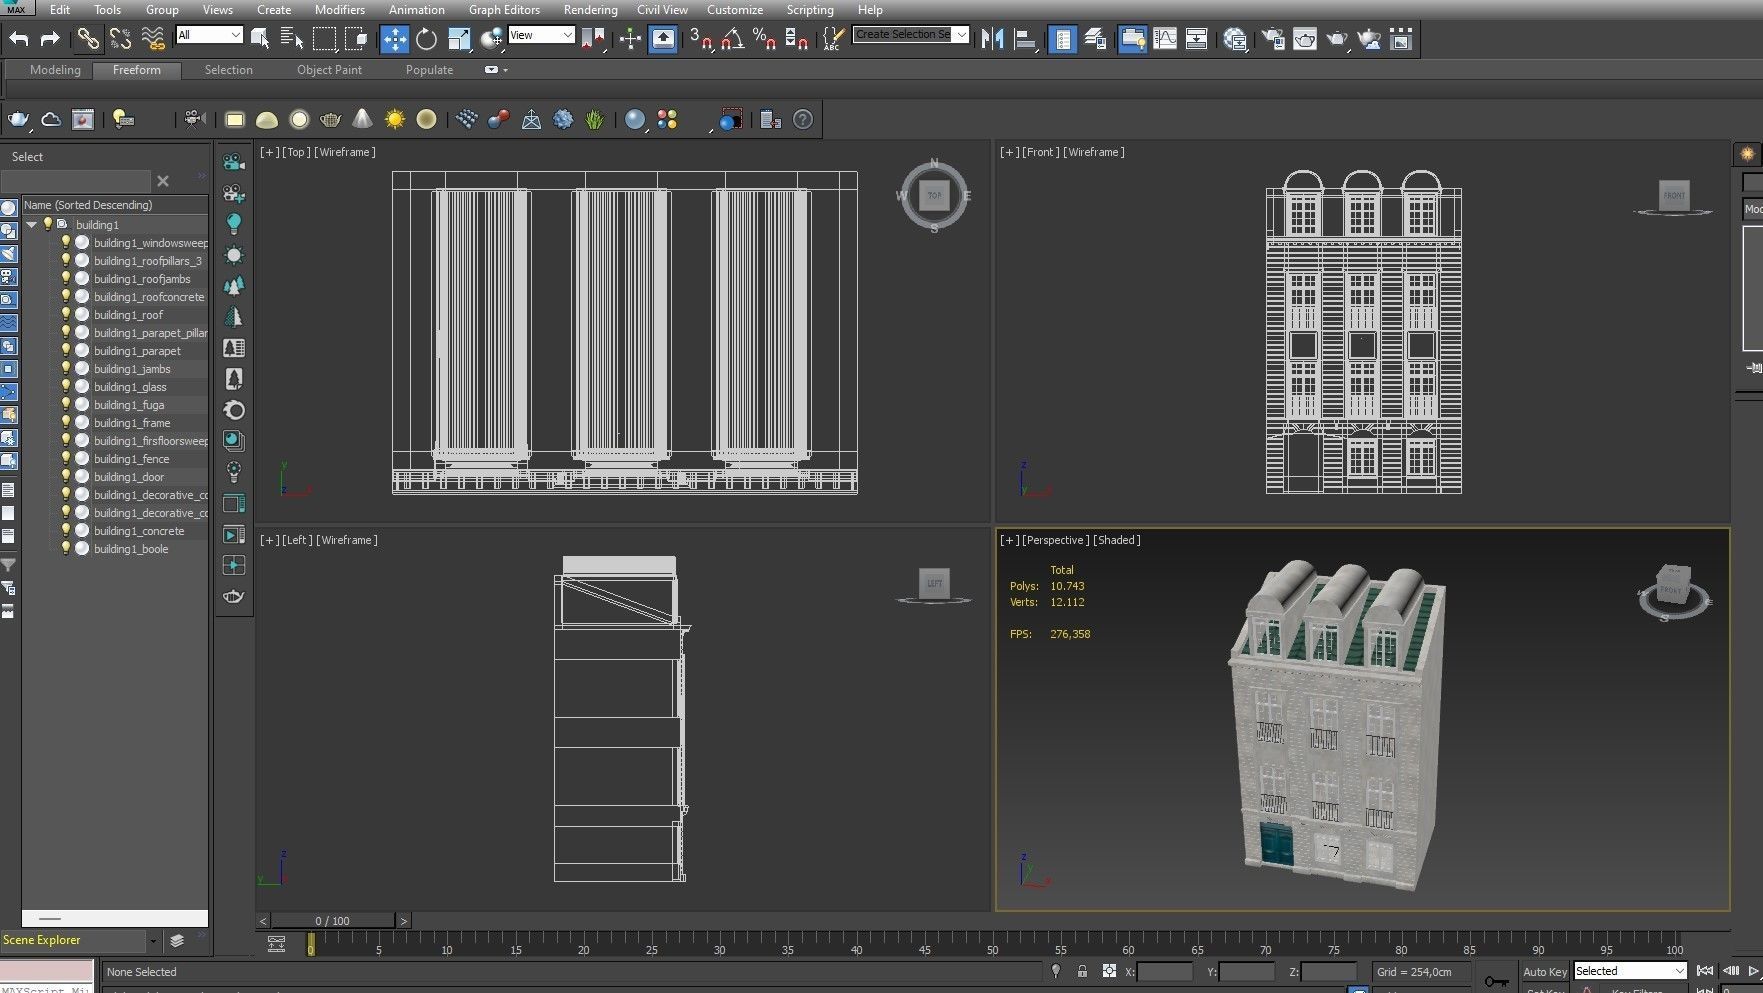Switch to the Object Paint ribbon tab

[x=329, y=70]
